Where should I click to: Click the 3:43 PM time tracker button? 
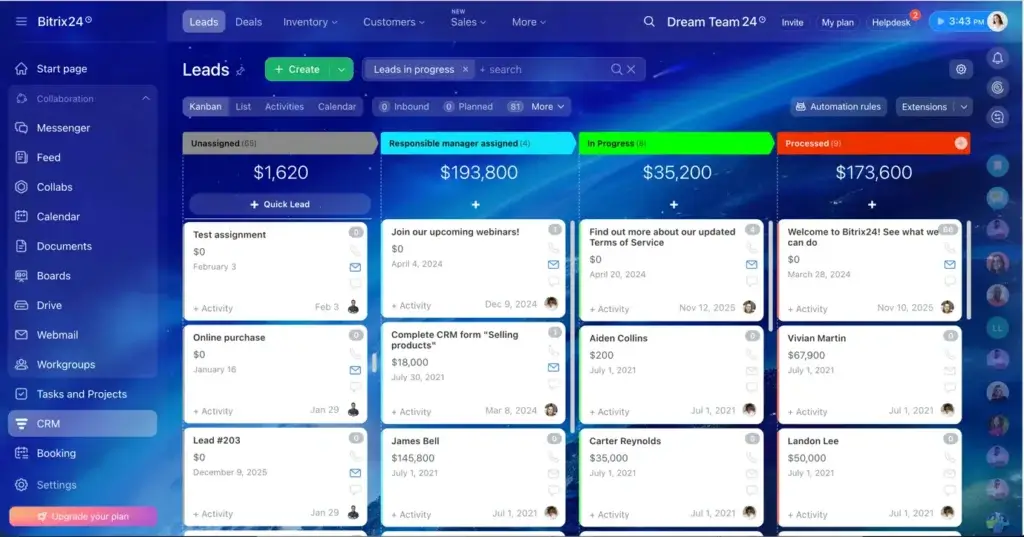click(x=959, y=22)
